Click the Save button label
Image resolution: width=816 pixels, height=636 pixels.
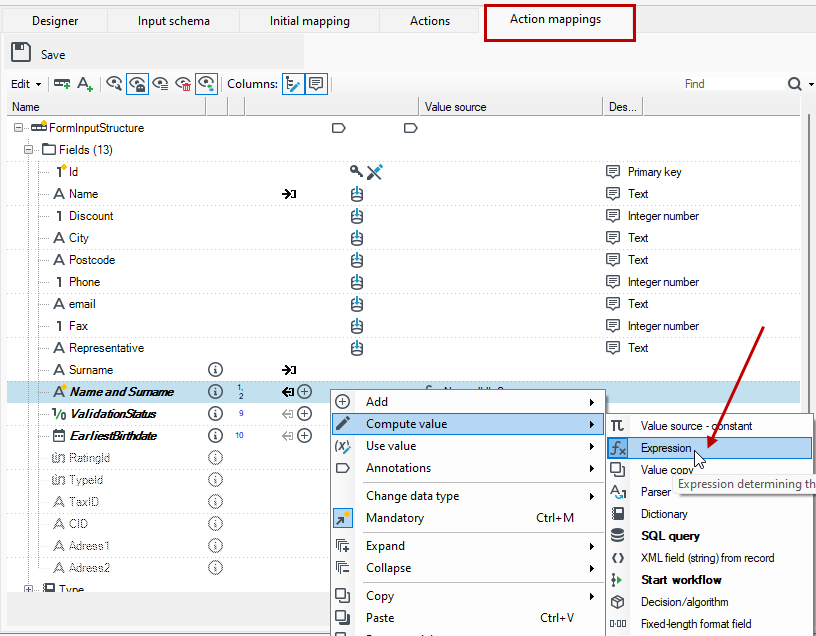(x=53, y=55)
